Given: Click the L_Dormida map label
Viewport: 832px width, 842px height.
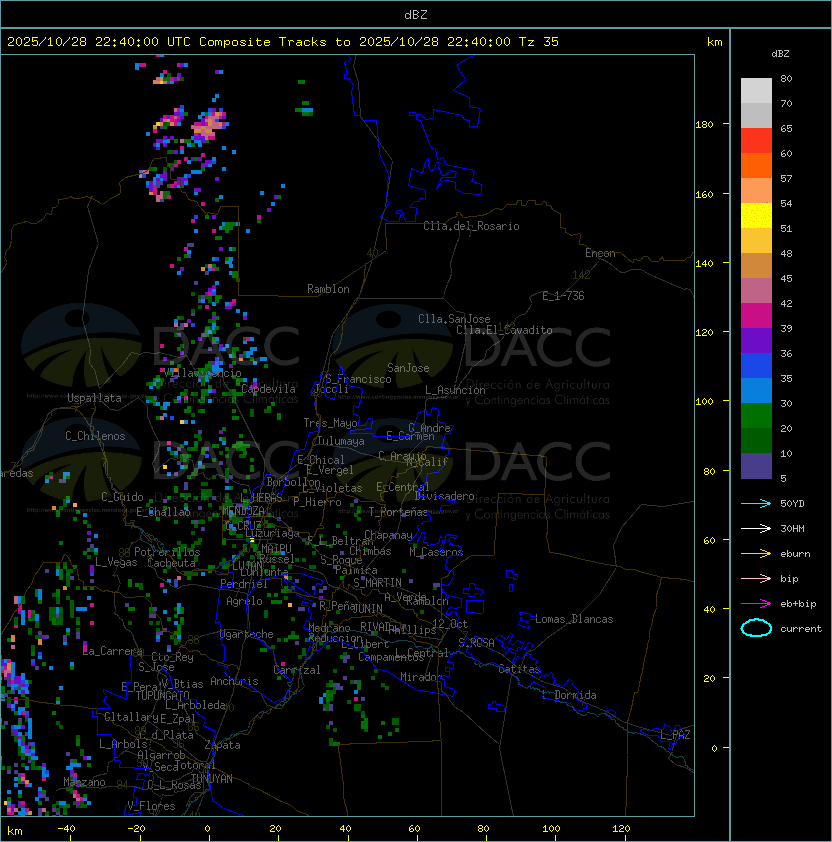Looking at the screenshot, I should pyautogui.click(x=569, y=695).
